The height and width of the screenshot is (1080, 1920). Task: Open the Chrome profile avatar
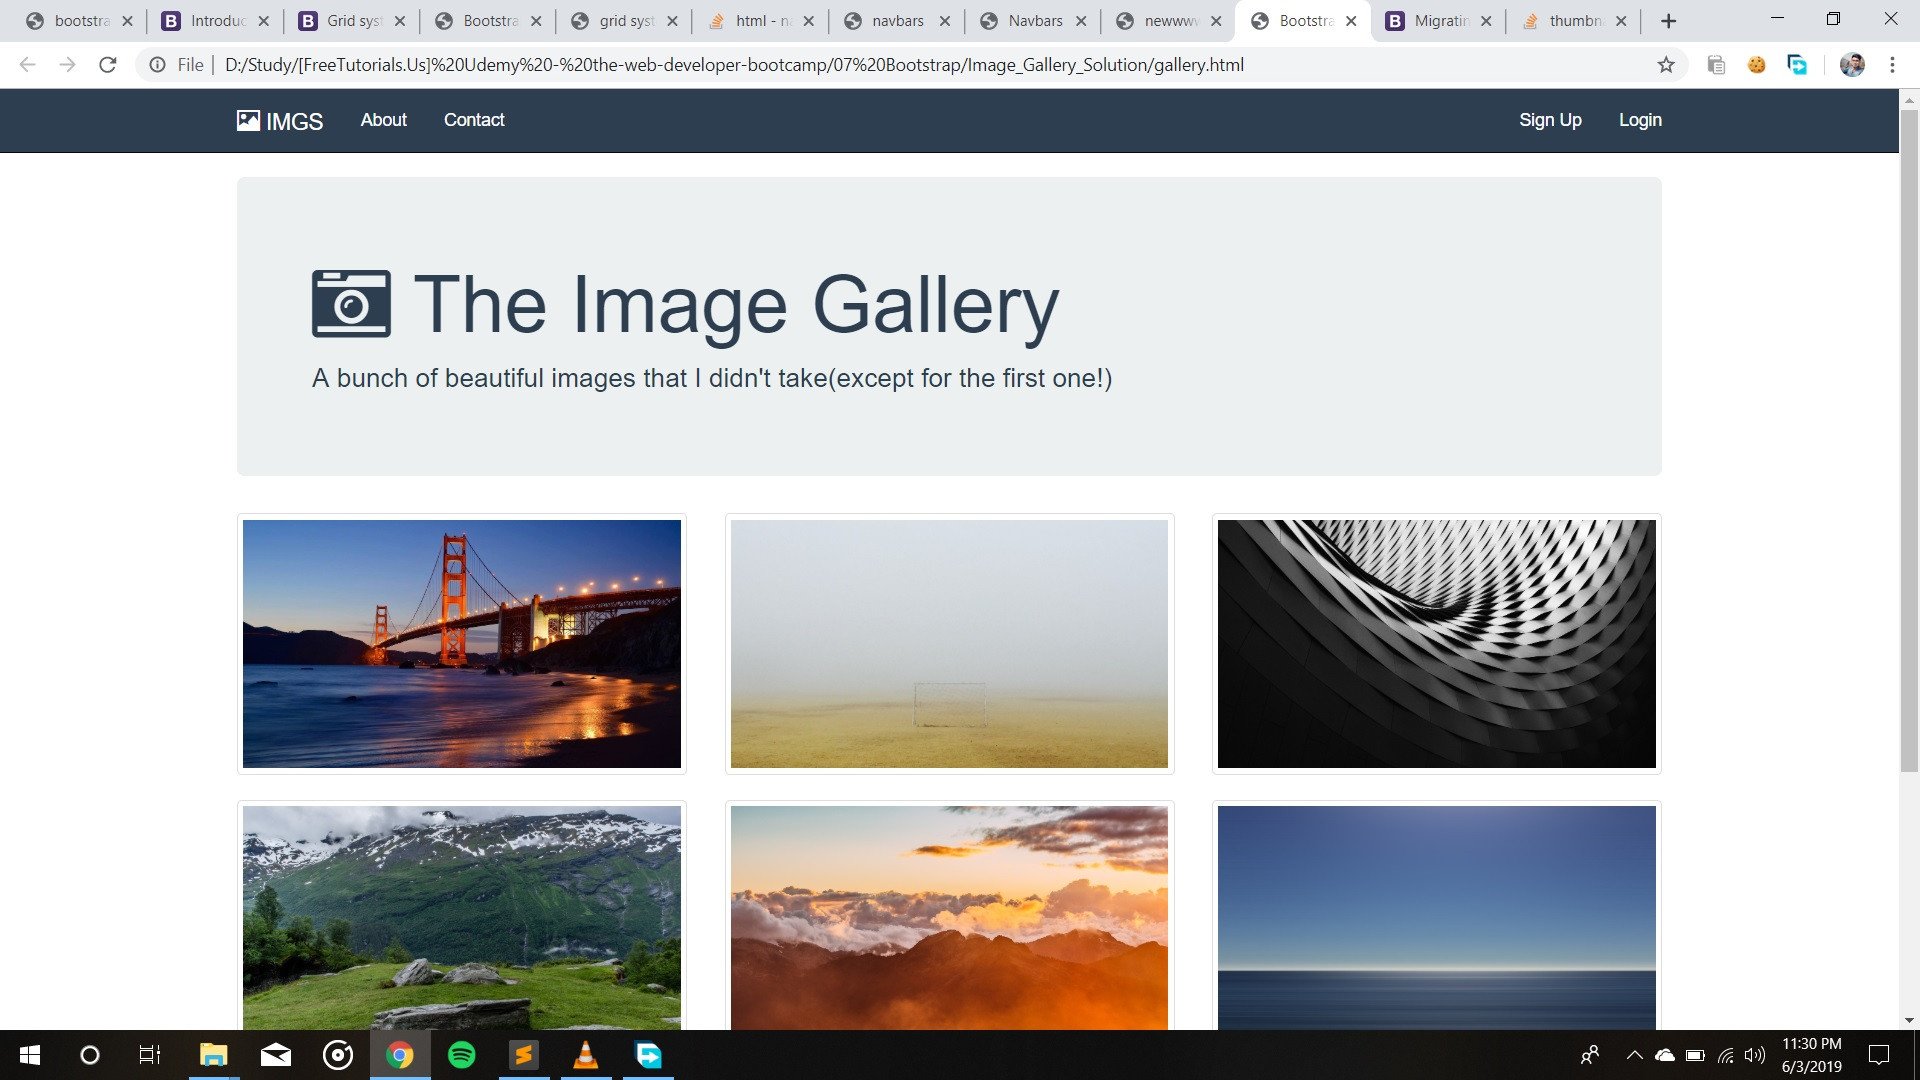(1852, 65)
